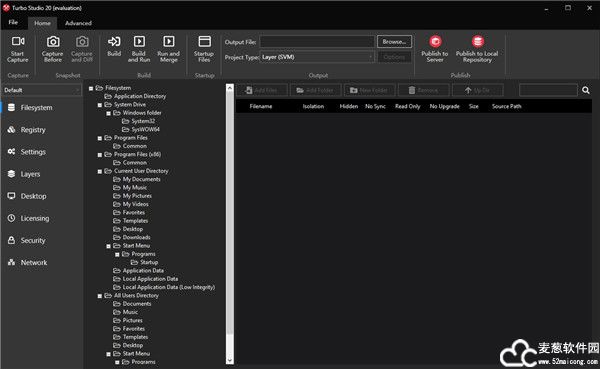Screen dimensions: 600x369
Task: Click the No Sync column header
Action: (375, 106)
